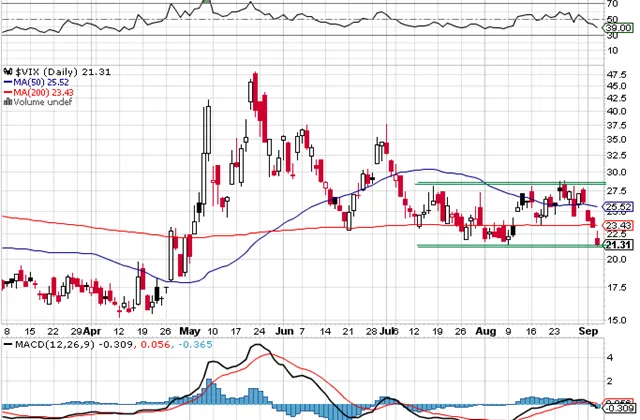Click the Volume undef legend marker
640x420 pixels.
(x=6, y=103)
